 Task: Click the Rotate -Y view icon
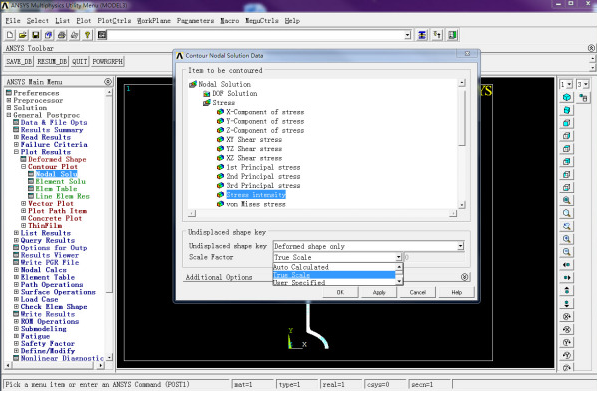pos(567,355)
